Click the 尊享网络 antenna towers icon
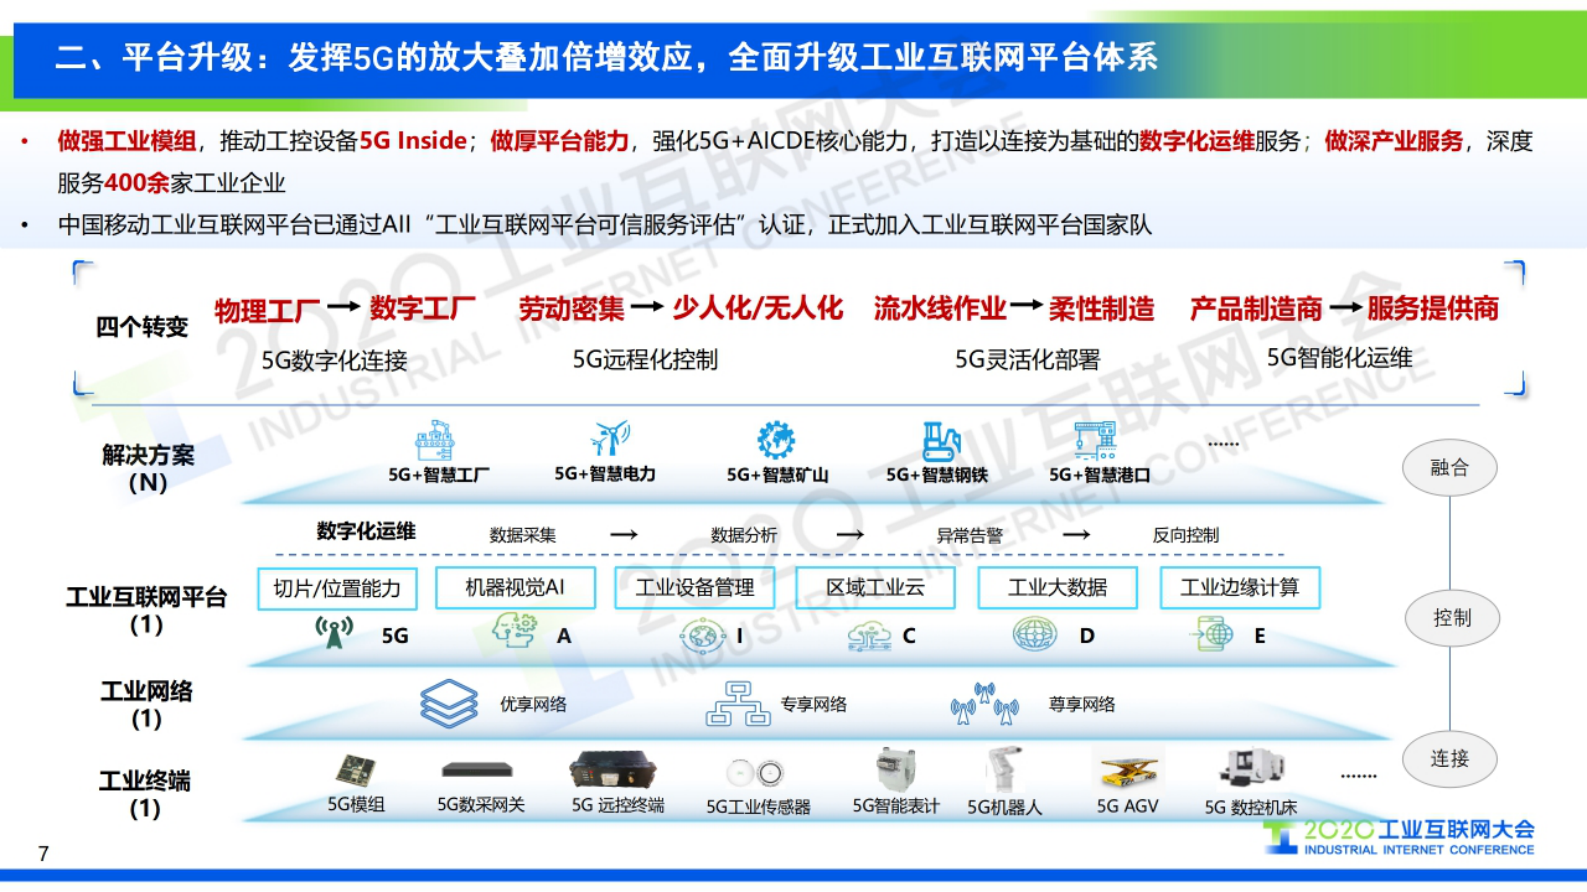This screenshot has width=1587, height=892. (x=984, y=704)
